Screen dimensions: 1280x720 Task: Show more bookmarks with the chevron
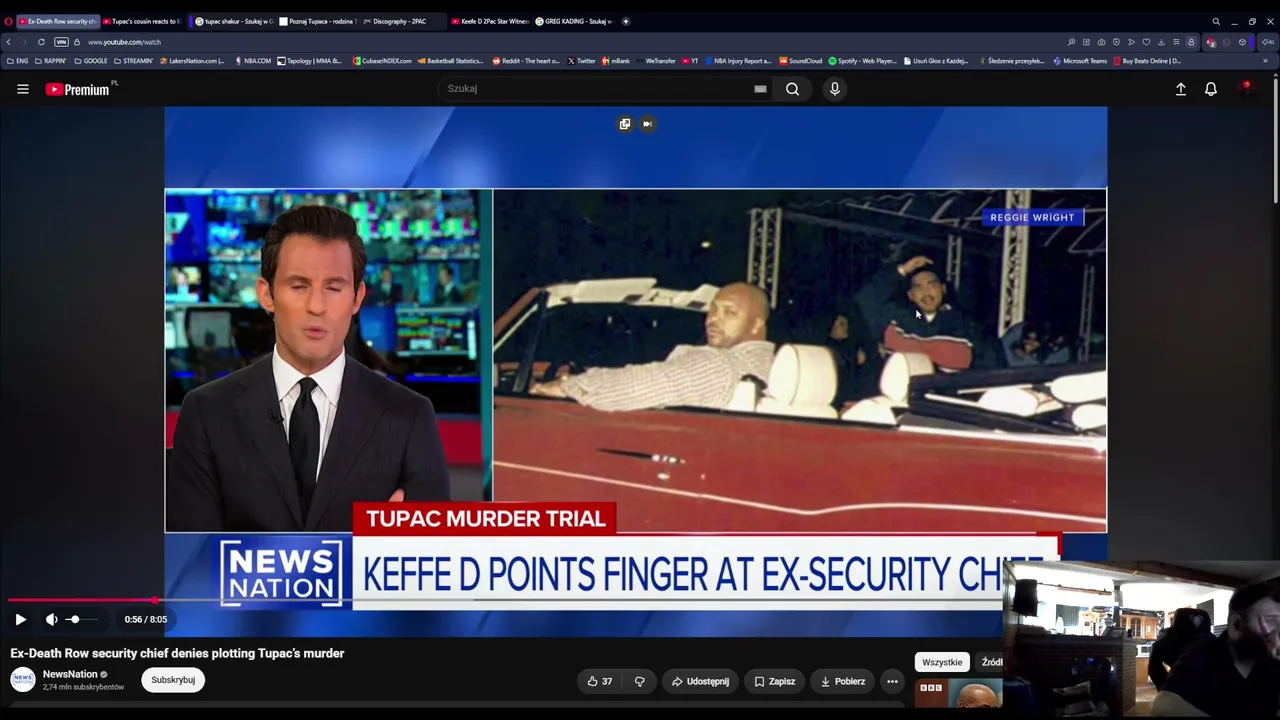[x=1265, y=61]
